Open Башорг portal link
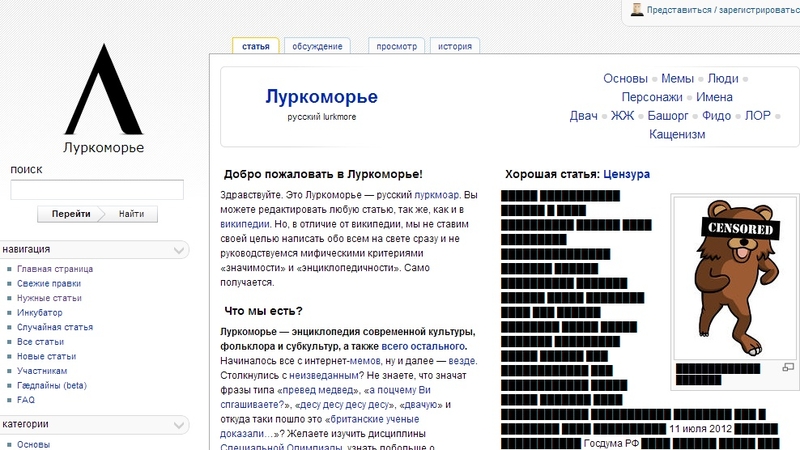The width and height of the screenshot is (800, 450). [668, 116]
